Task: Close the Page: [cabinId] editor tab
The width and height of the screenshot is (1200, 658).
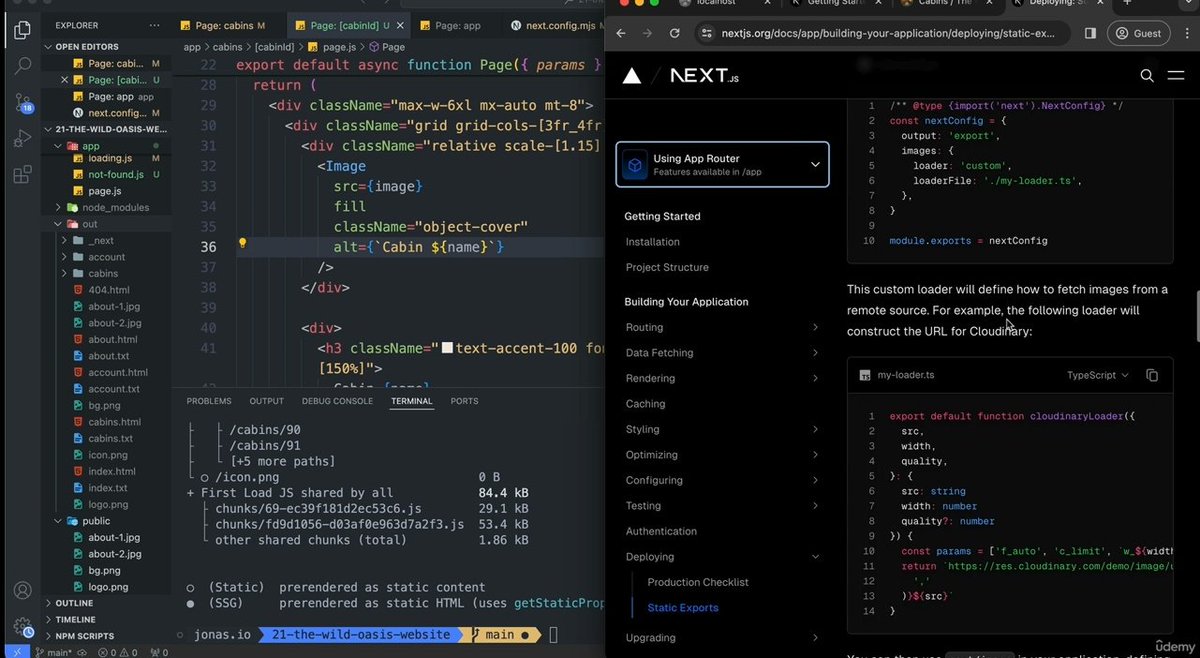Action: click(400, 25)
